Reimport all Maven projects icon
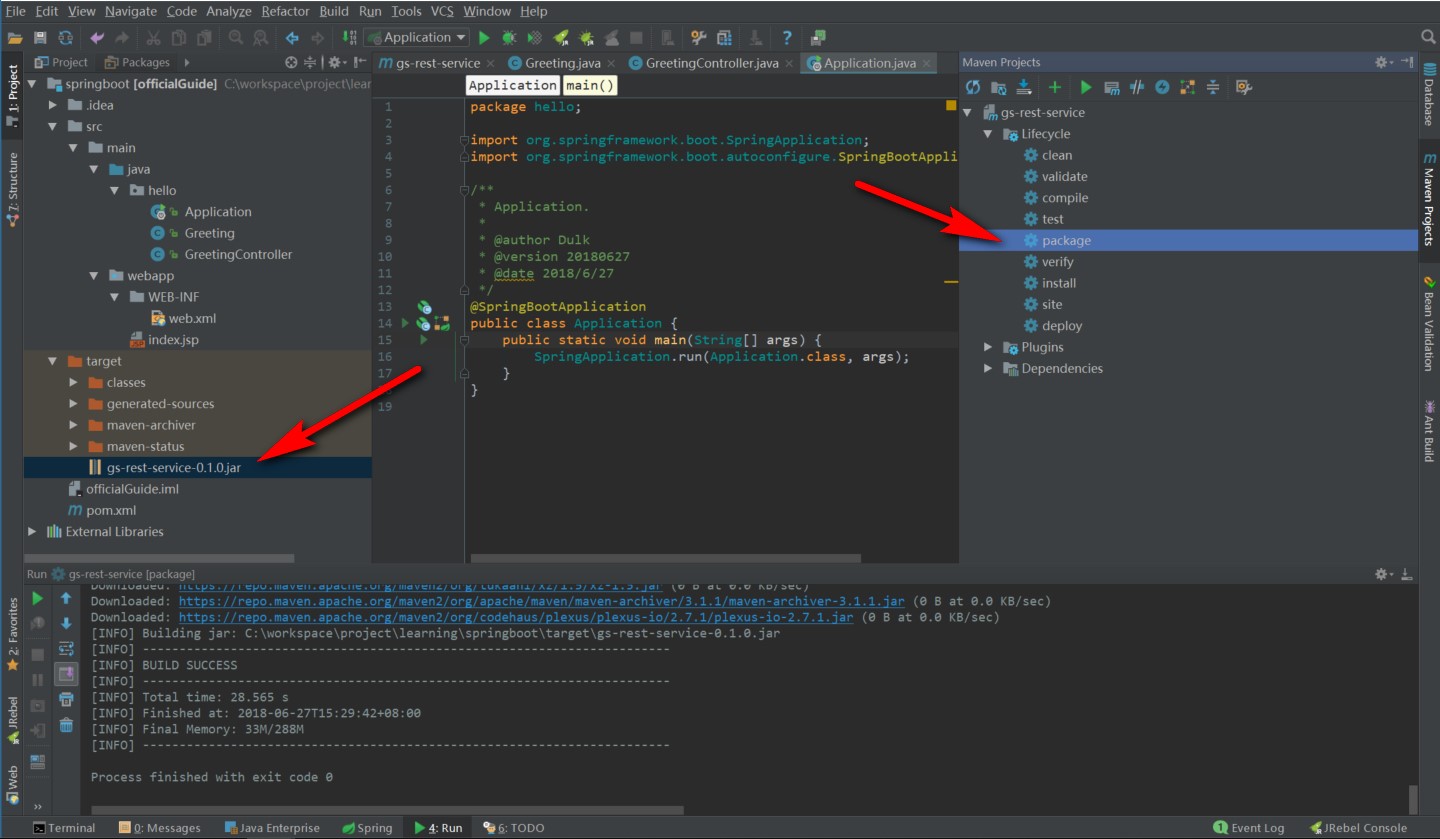This screenshot has width=1440, height=839. (972, 87)
